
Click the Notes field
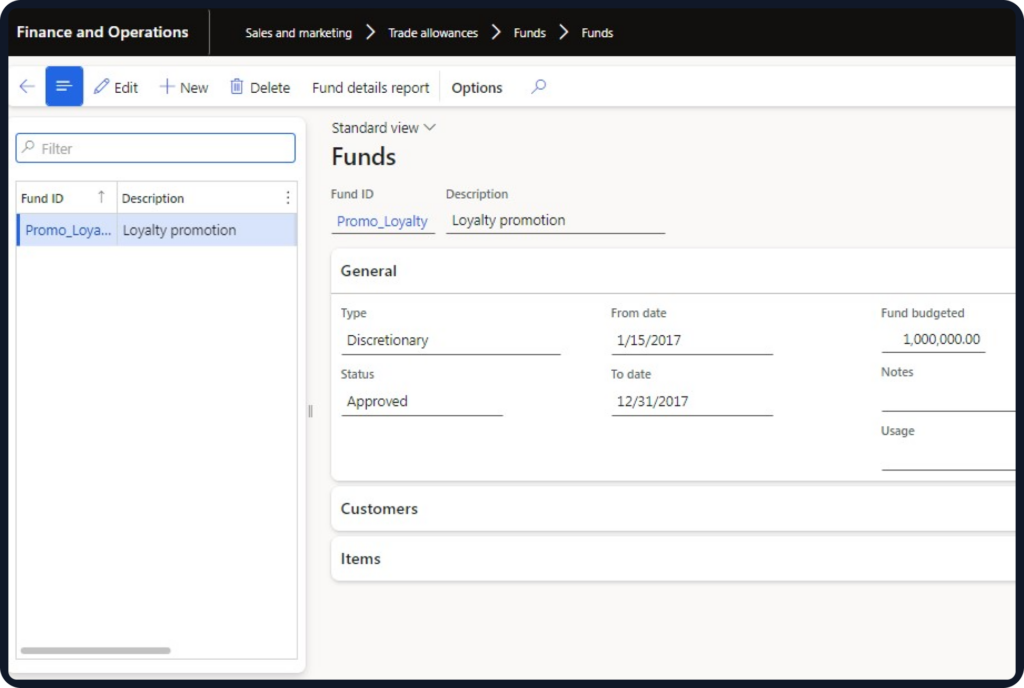click(x=948, y=398)
